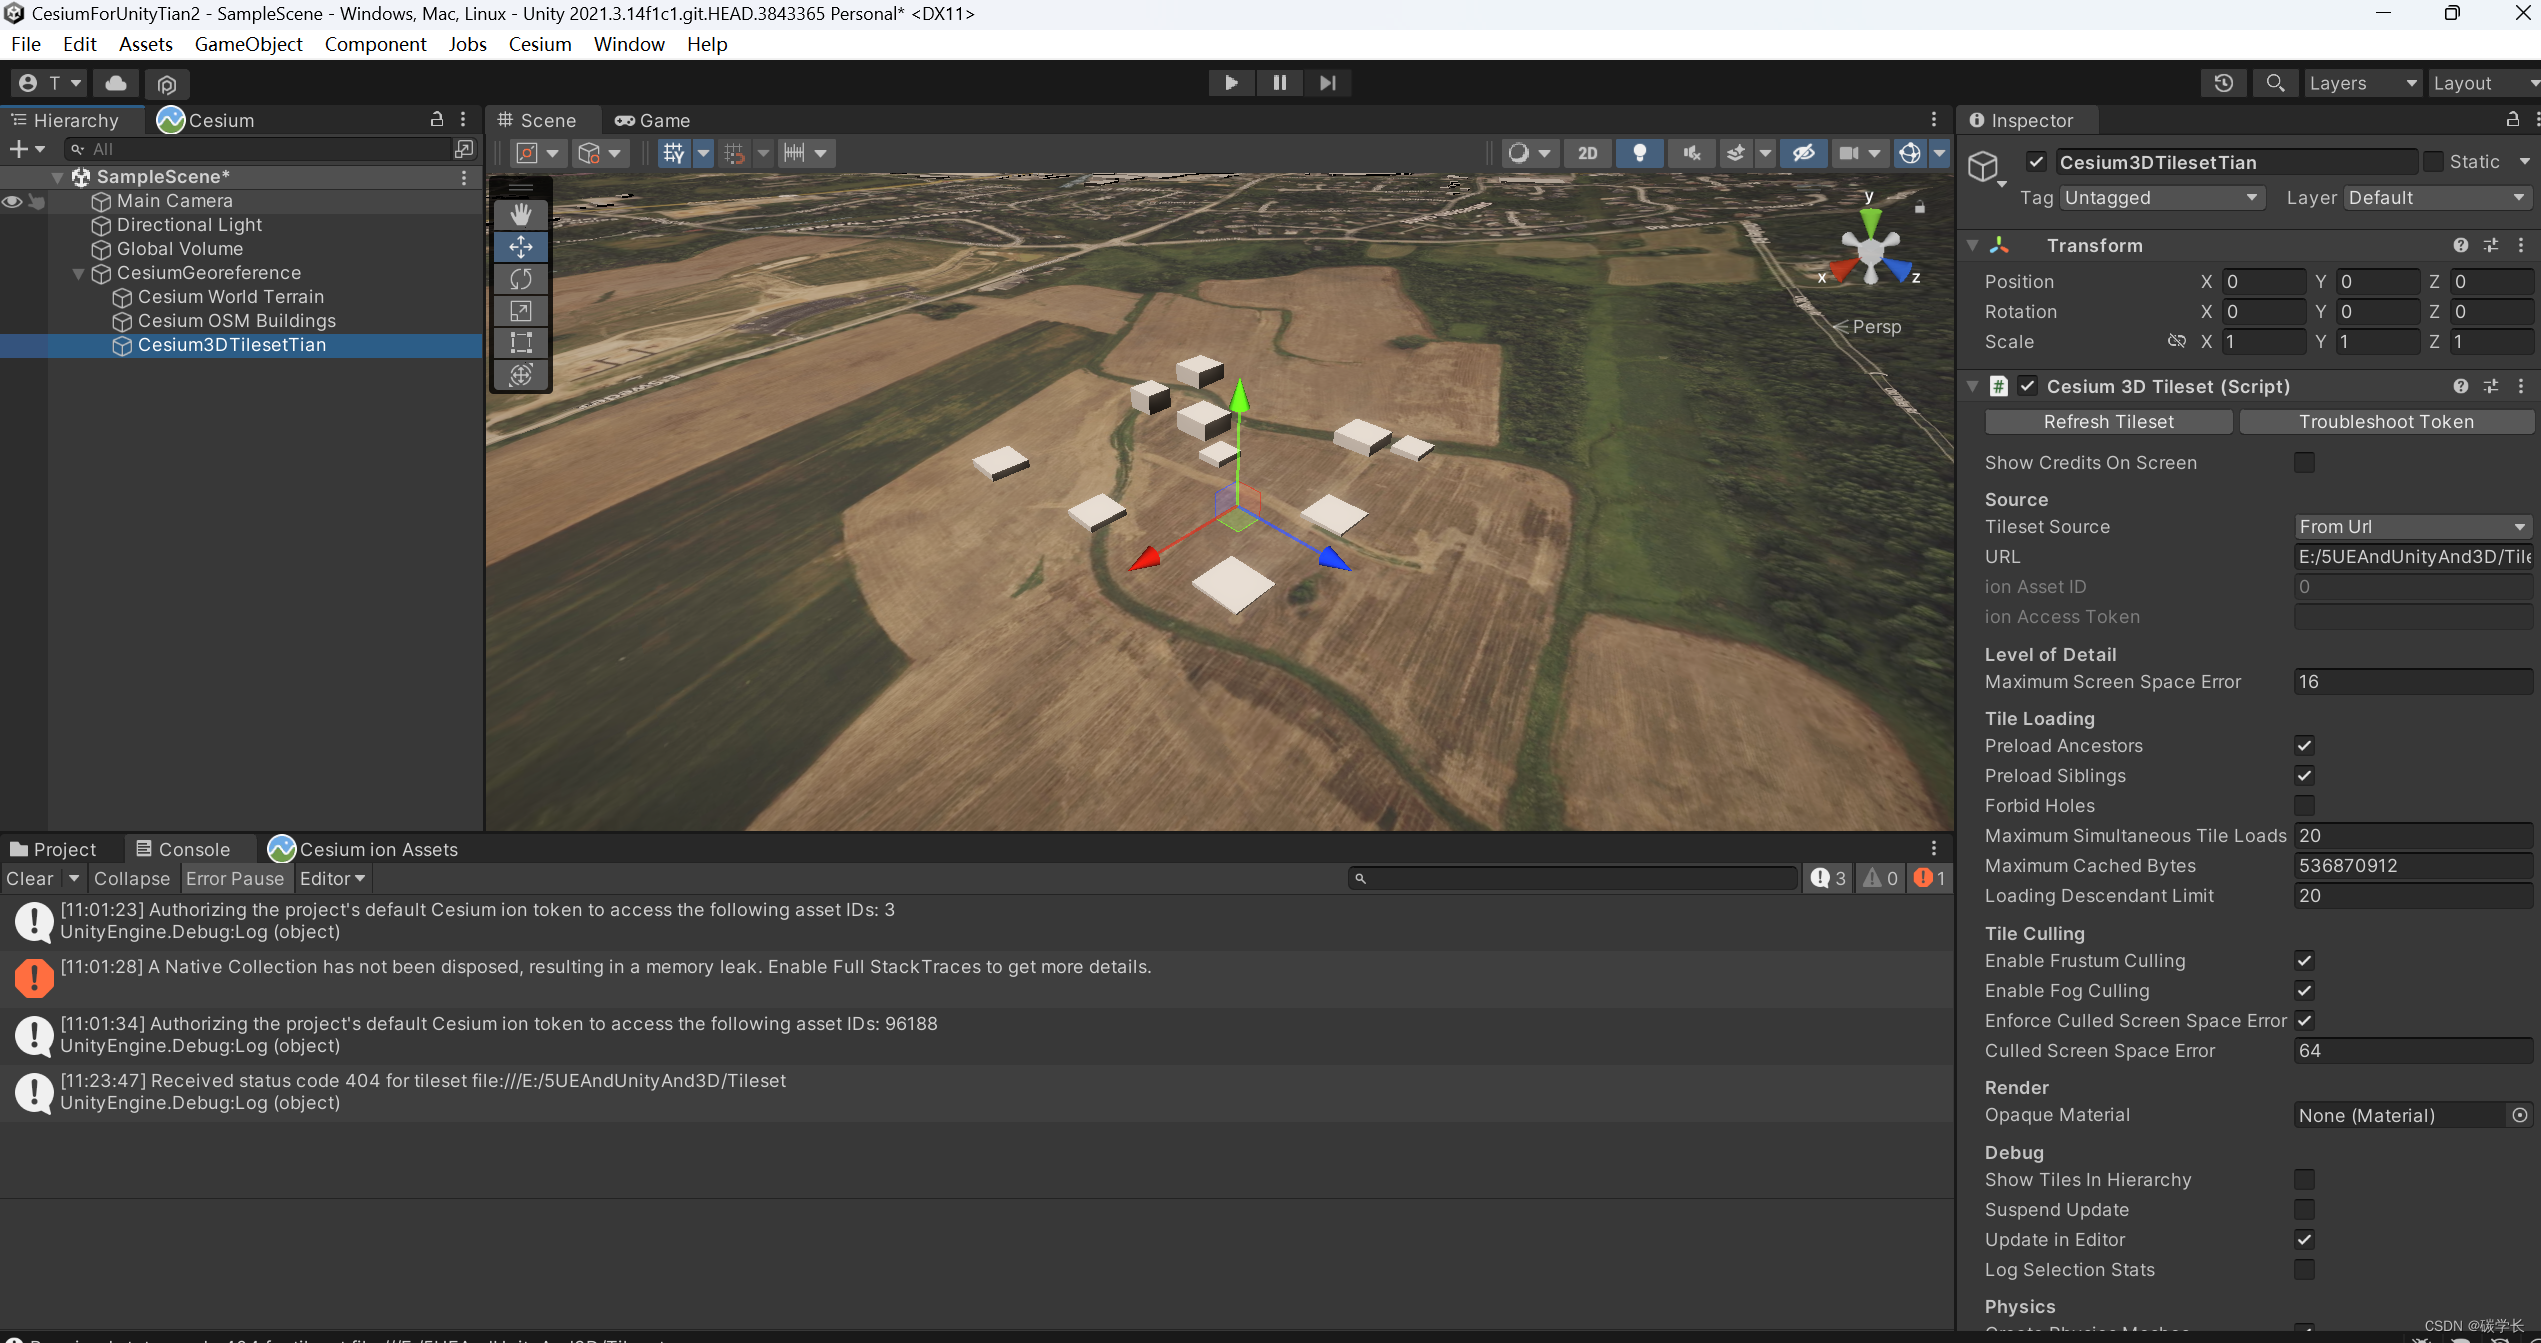Switch to the Game tab

(653, 120)
